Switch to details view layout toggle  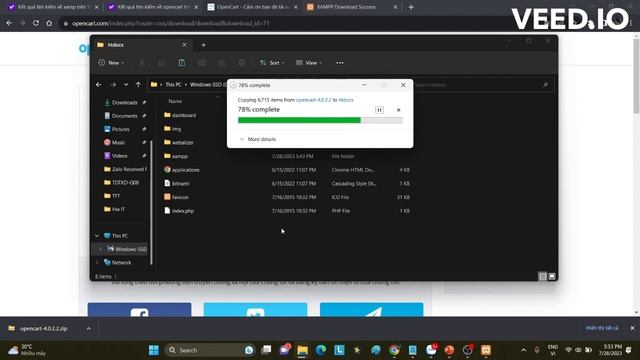(x=542, y=276)
